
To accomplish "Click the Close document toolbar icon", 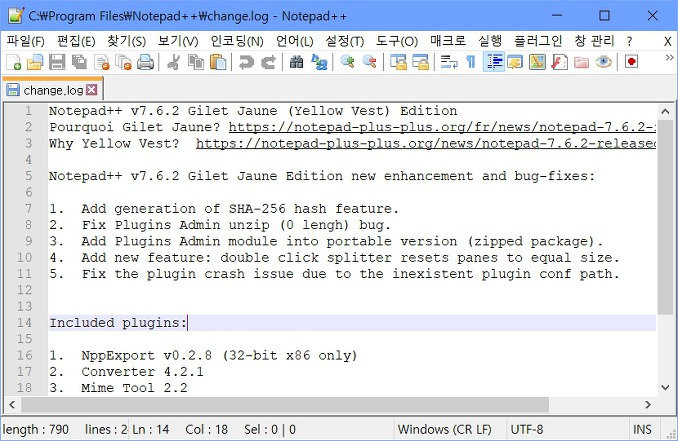I will [x=102, y=62].
